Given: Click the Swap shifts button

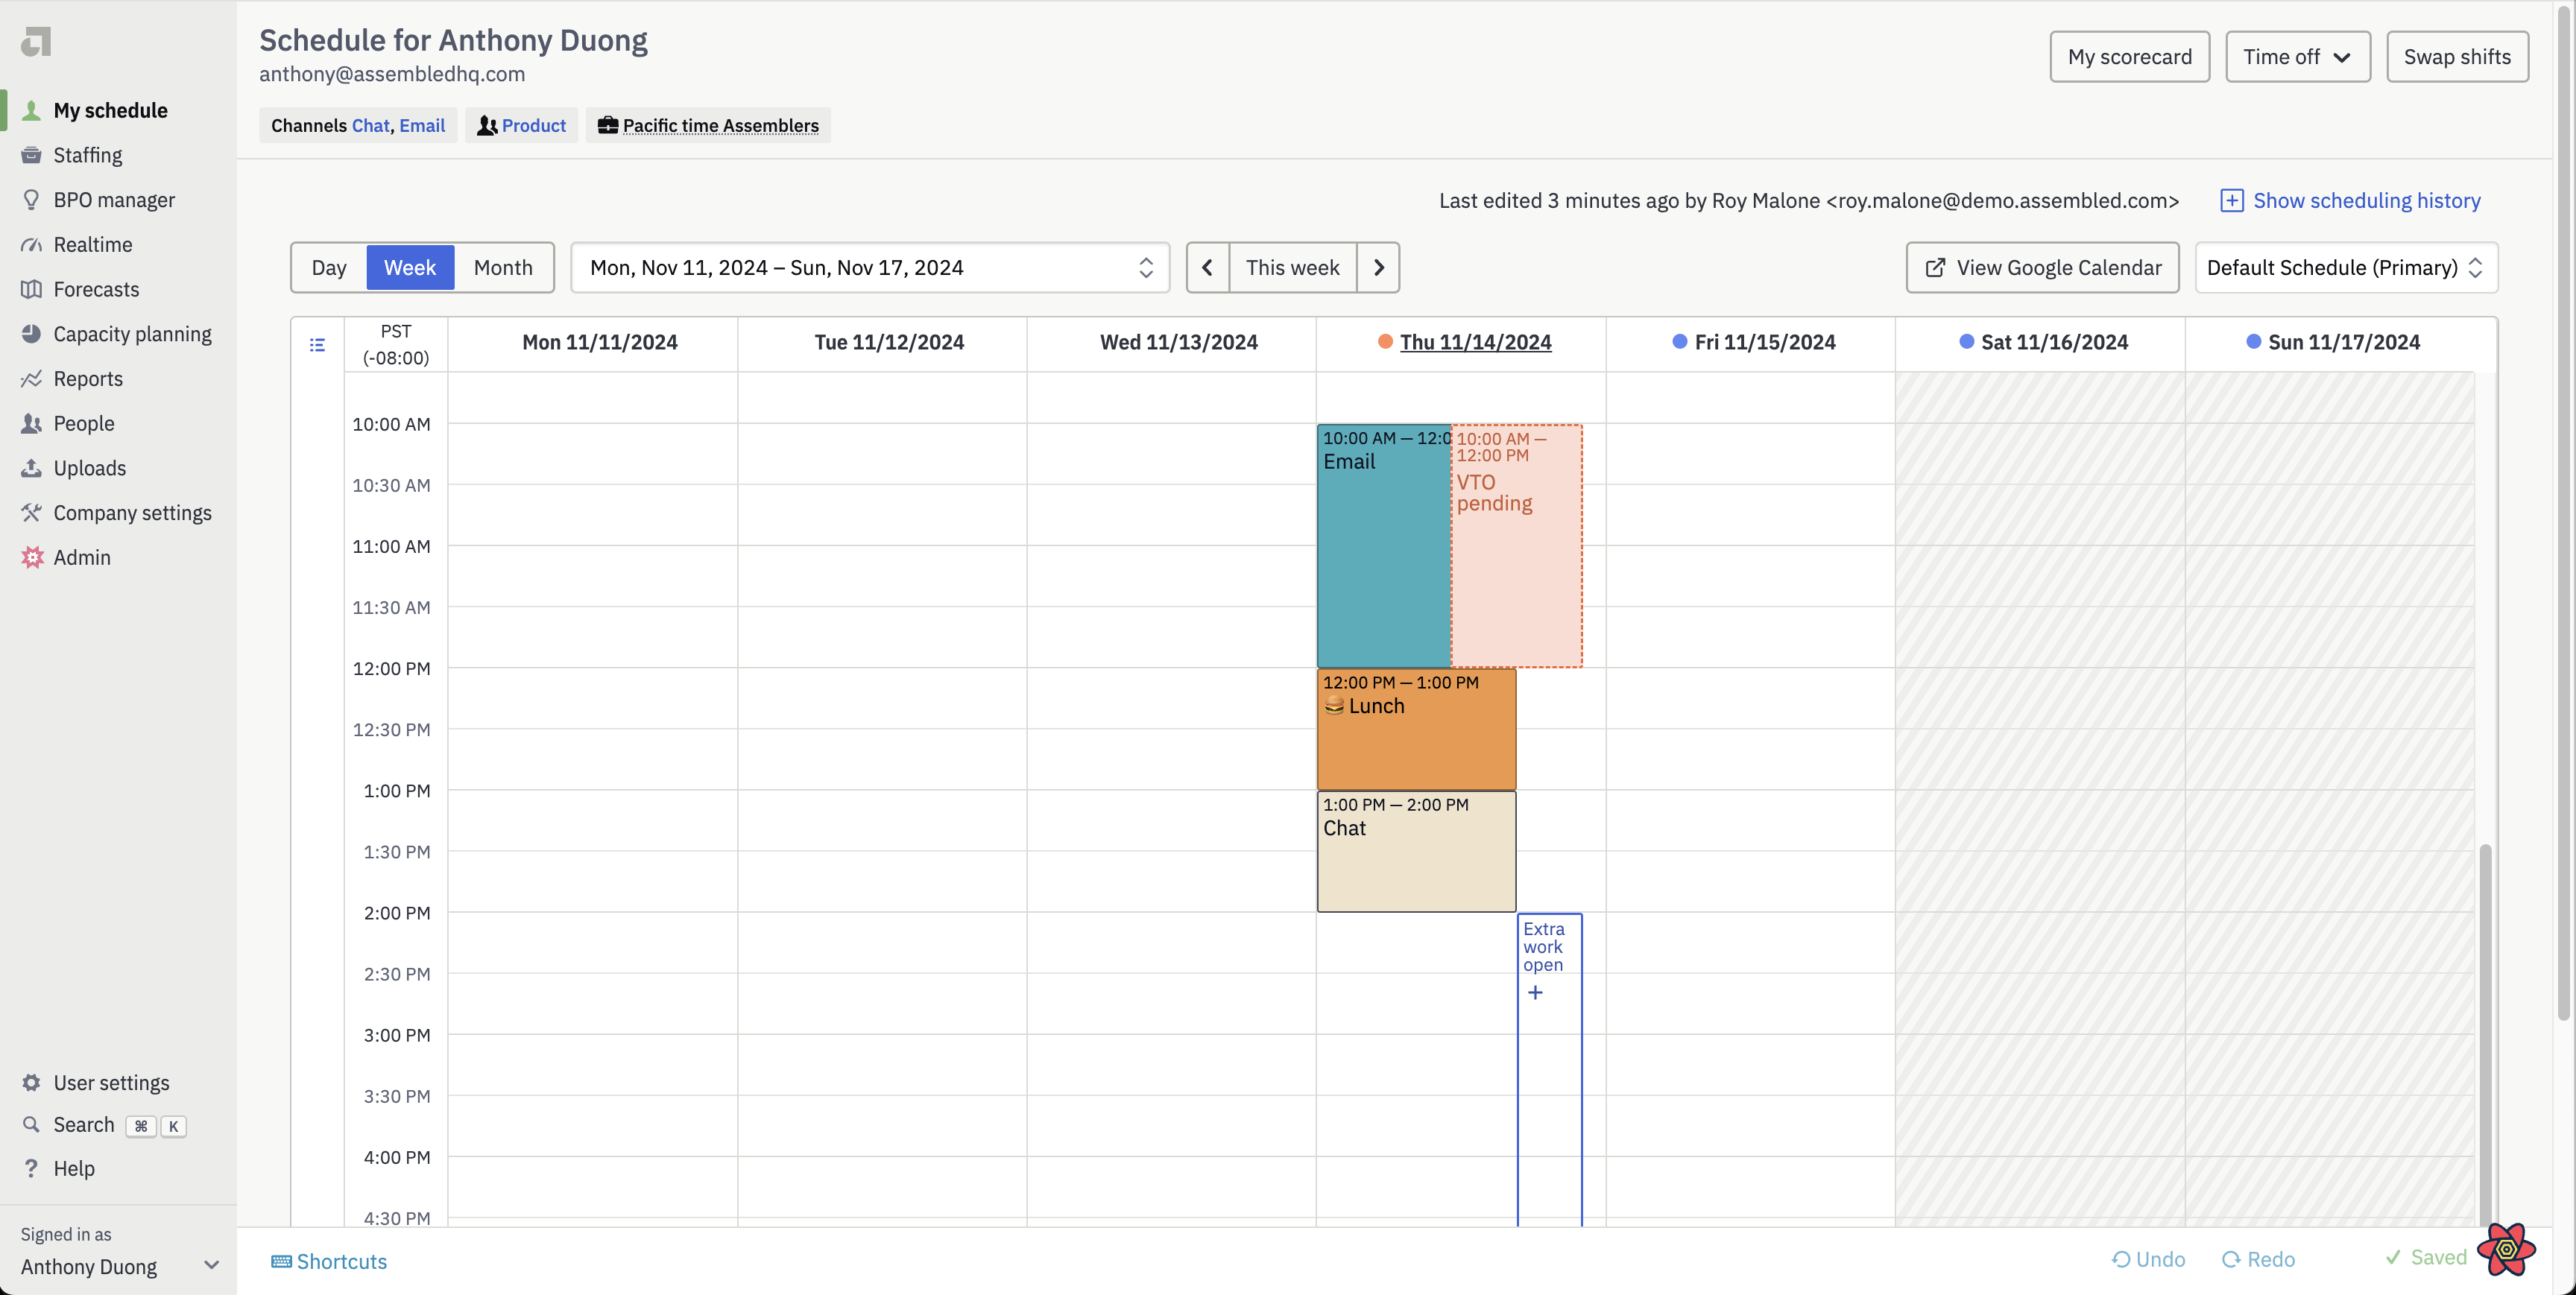Looking at the screenshot, I should (2457, 57).
